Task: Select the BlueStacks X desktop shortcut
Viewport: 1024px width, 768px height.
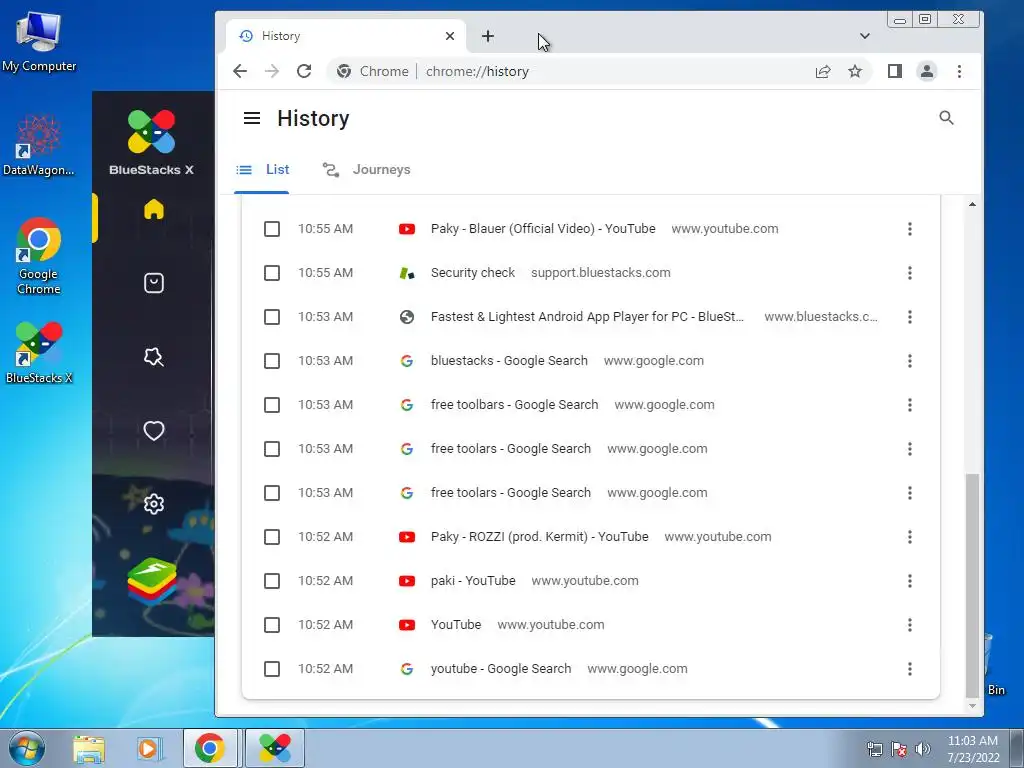Action: pyautogui.click(x=39, y=353)
